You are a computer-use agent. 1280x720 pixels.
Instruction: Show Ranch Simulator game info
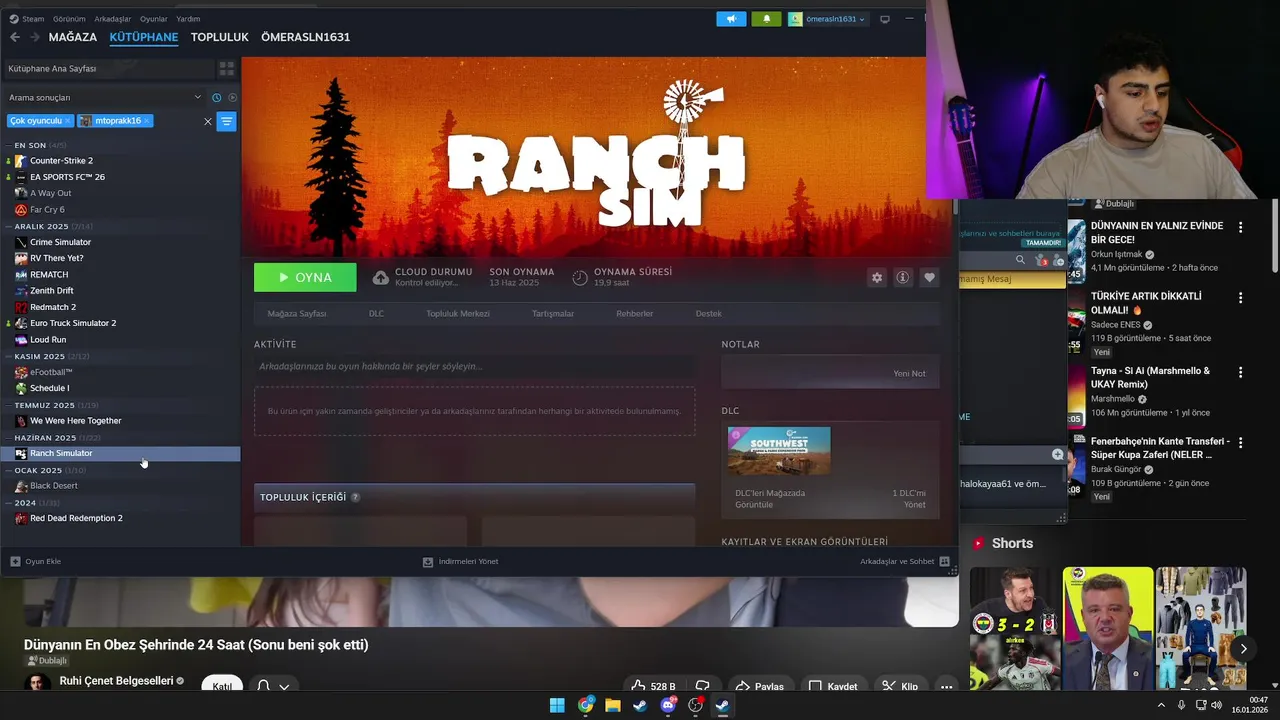(903, 278)
